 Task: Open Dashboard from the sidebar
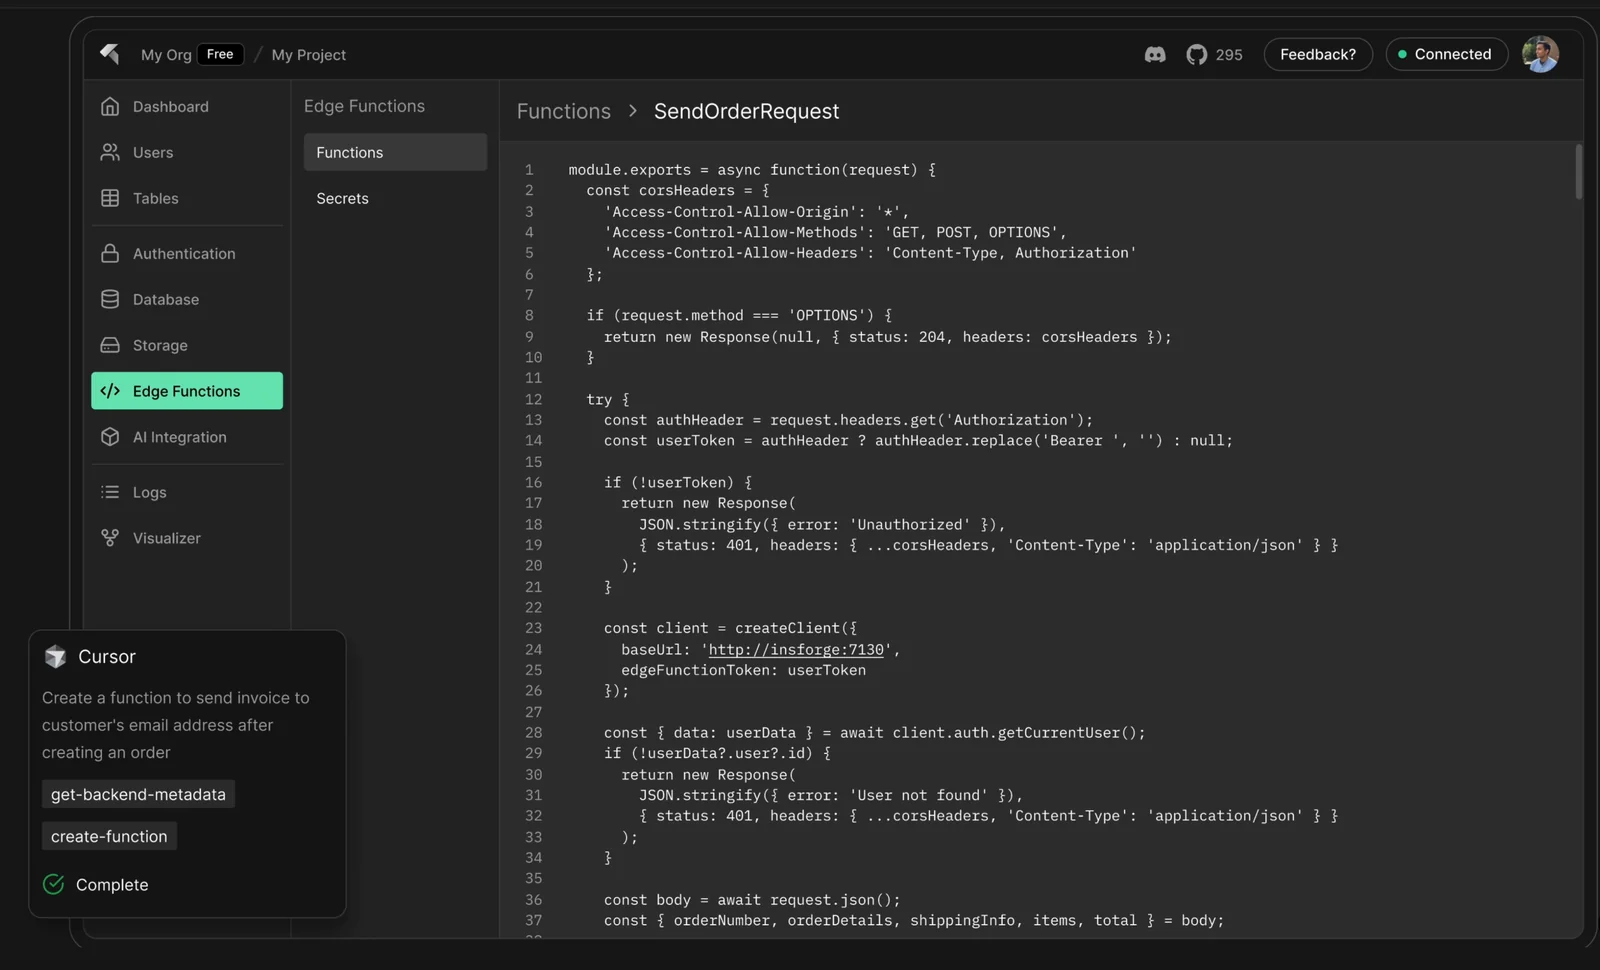[x=170, y=107]
